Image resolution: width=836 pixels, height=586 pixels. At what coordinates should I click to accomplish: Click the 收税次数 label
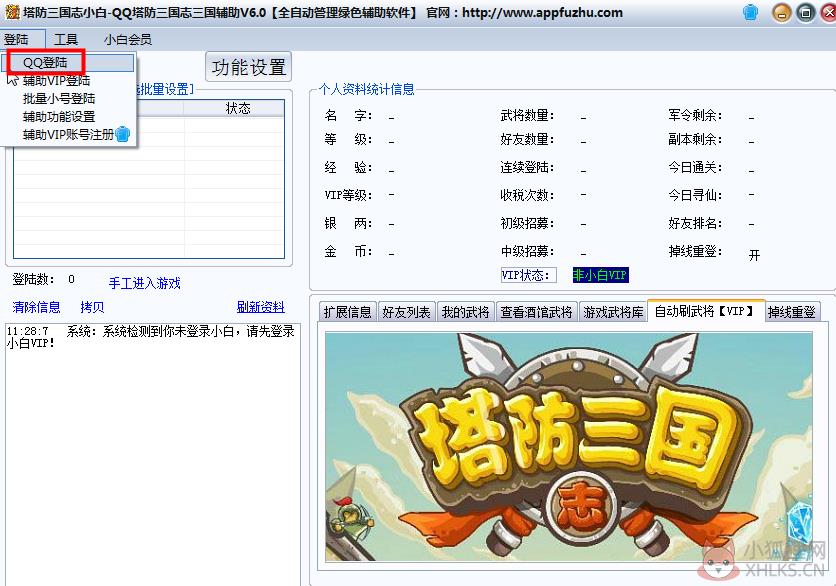[x=527, y=195]
